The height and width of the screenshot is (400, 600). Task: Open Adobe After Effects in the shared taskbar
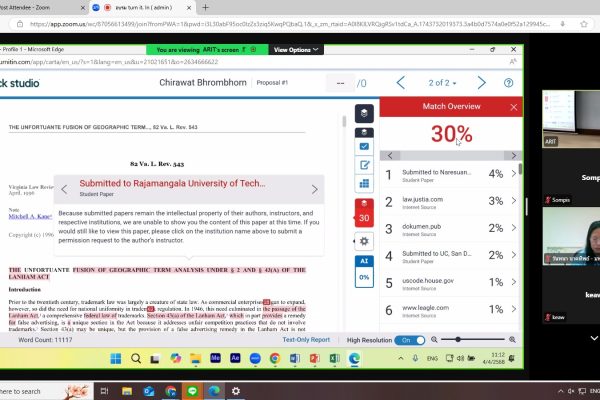pos(235,358)
